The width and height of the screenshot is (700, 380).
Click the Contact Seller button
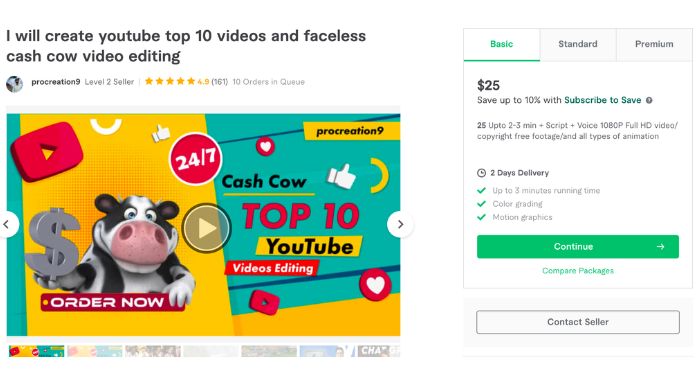578,322
